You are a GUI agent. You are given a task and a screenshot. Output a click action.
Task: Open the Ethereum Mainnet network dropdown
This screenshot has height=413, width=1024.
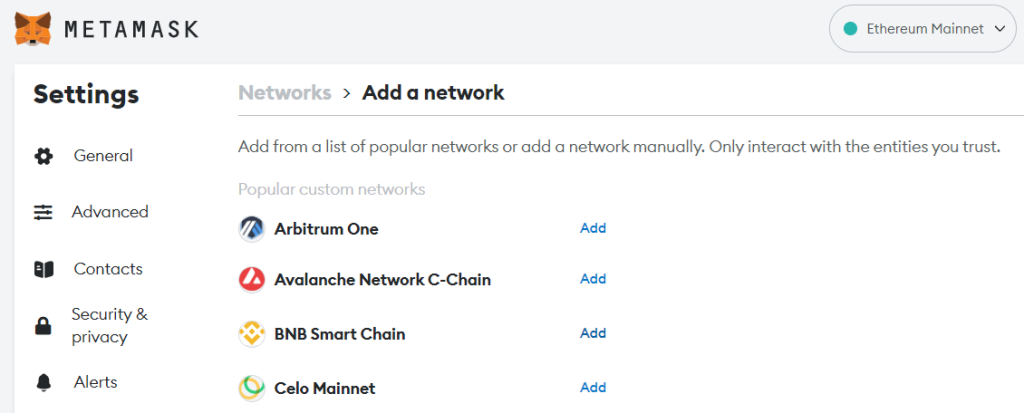pyautogui.click(x=922, y=29)
